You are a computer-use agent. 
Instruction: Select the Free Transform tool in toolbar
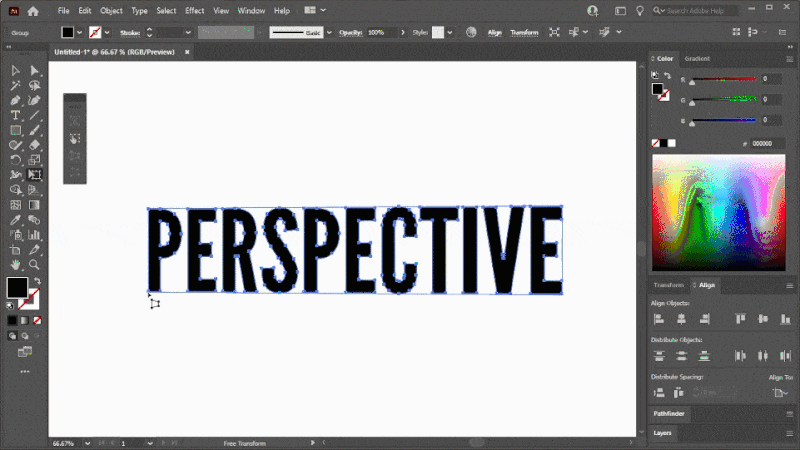(34, 174)
